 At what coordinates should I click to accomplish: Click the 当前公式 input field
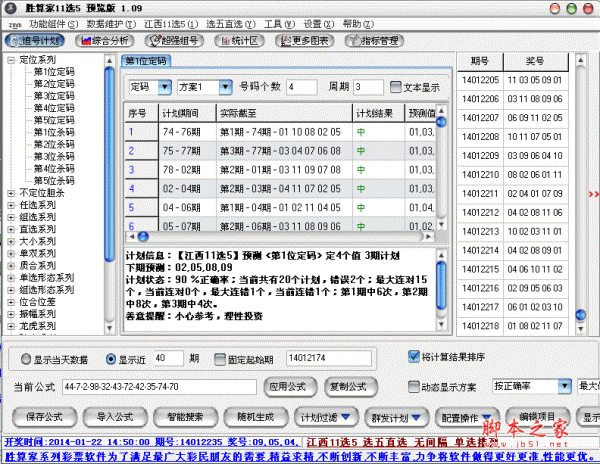(159, 387)
